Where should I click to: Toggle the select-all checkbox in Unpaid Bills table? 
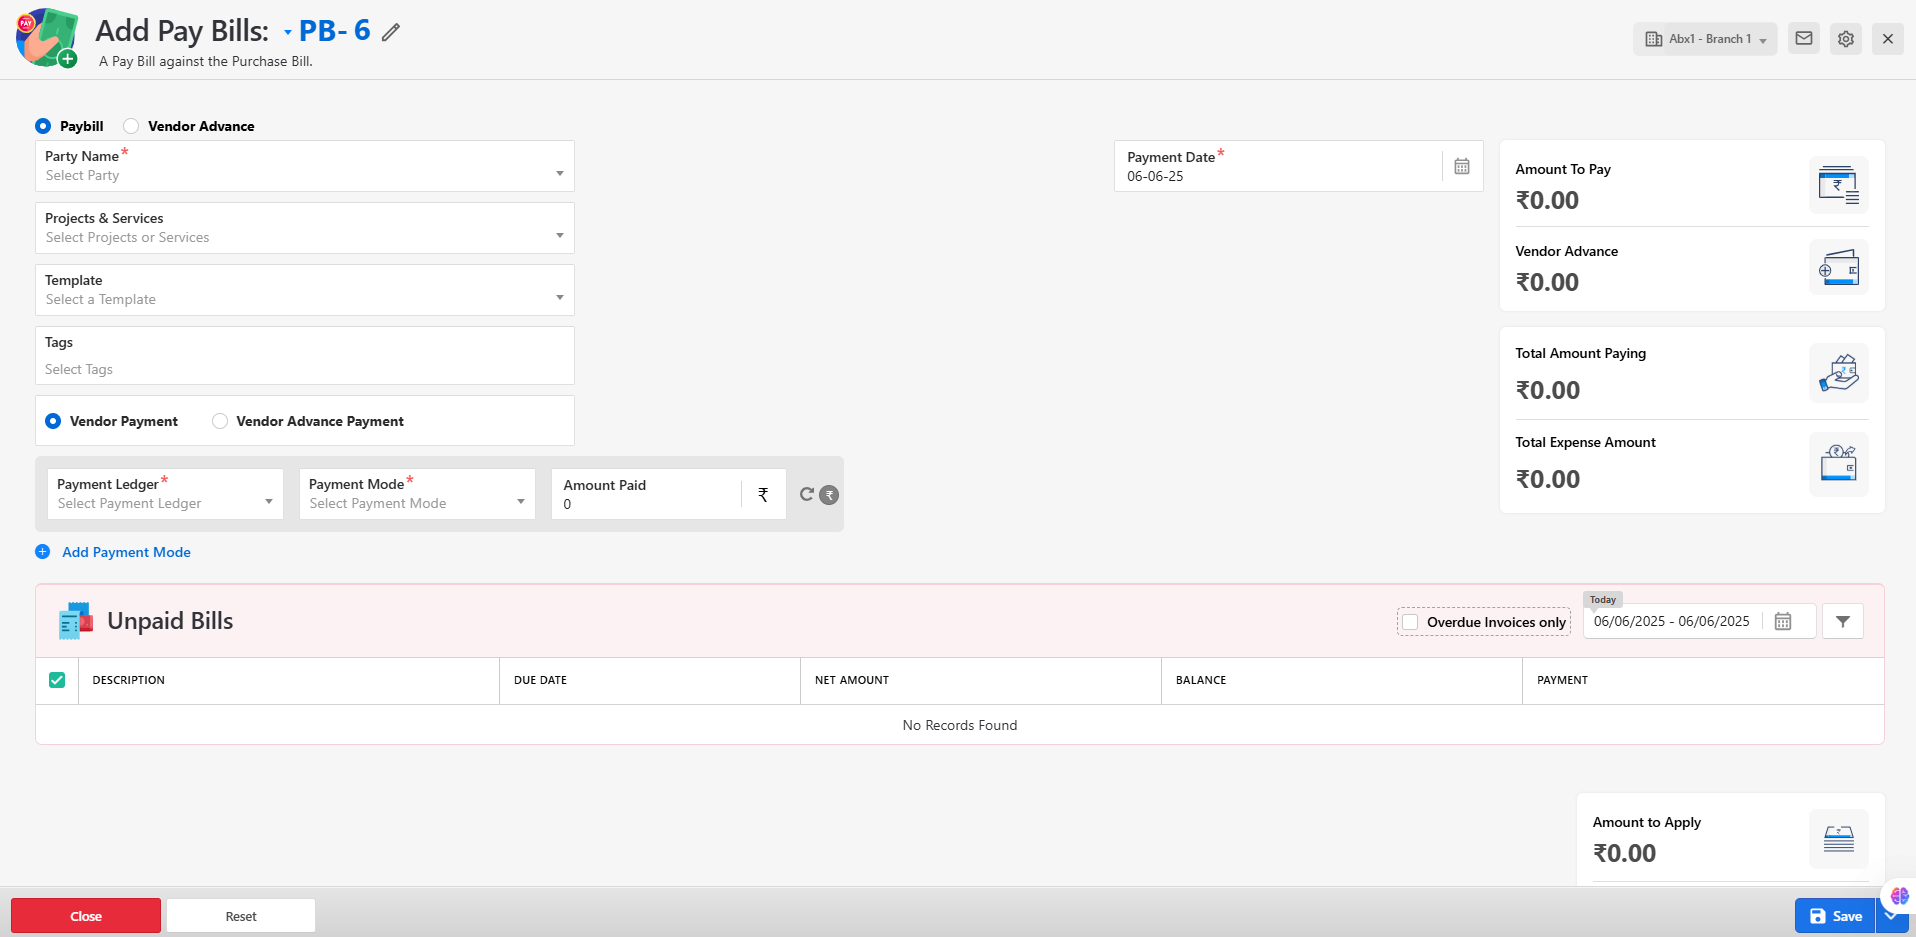tap(57, 680)
